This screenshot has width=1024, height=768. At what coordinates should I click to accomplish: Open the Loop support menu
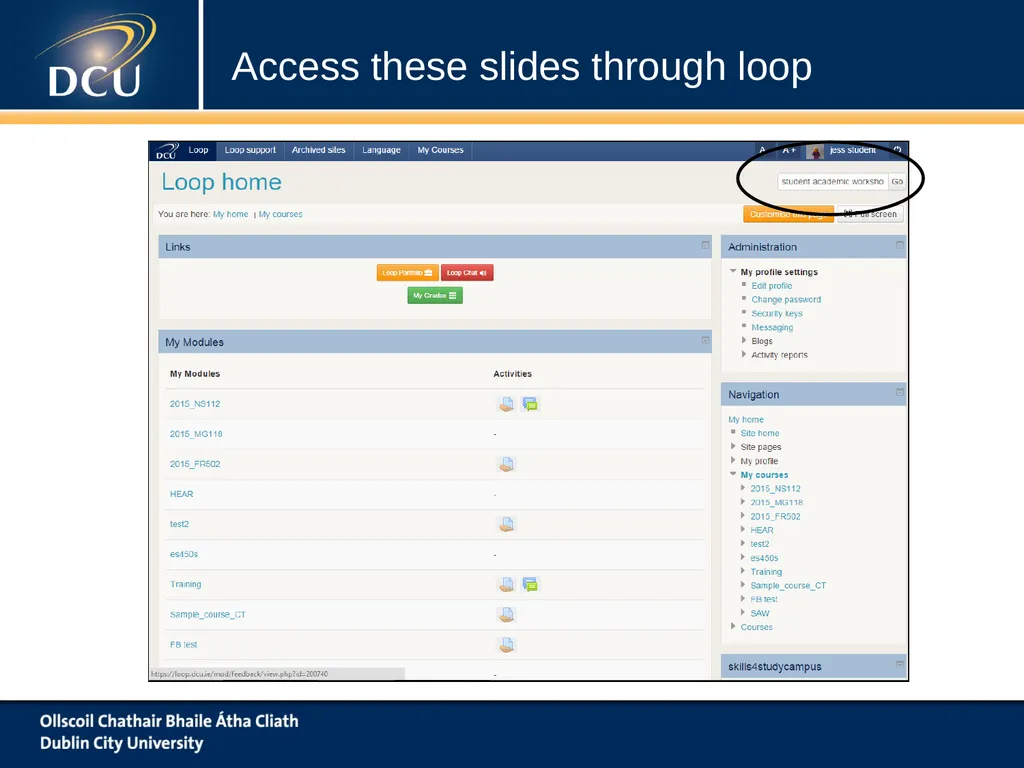tap(250, 150)
